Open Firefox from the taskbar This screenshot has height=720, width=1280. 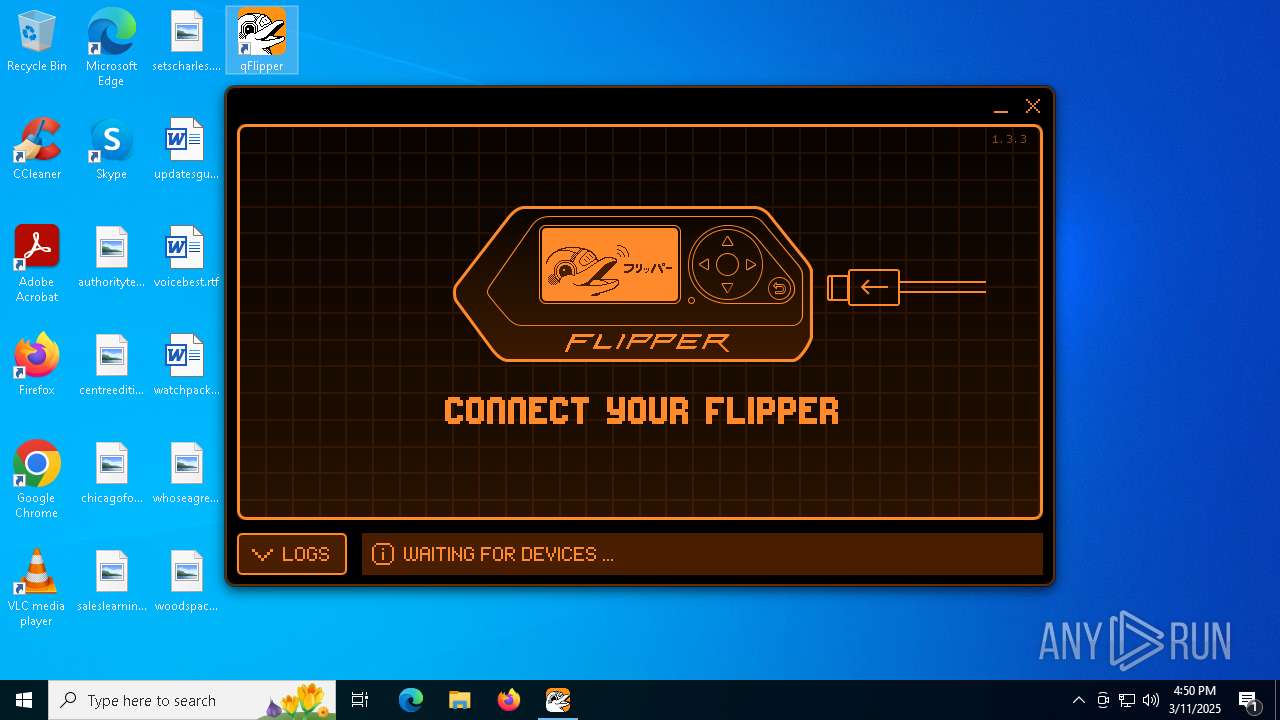click(x=508, y=700)
